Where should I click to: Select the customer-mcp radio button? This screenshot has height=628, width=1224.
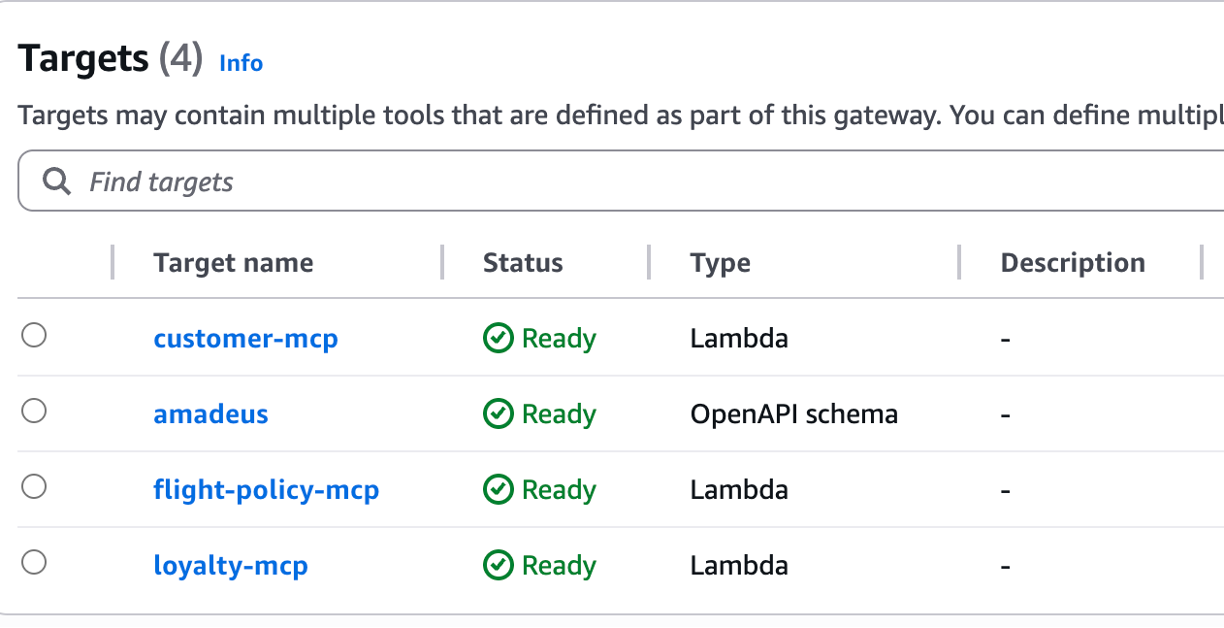(x=34, y=336)
